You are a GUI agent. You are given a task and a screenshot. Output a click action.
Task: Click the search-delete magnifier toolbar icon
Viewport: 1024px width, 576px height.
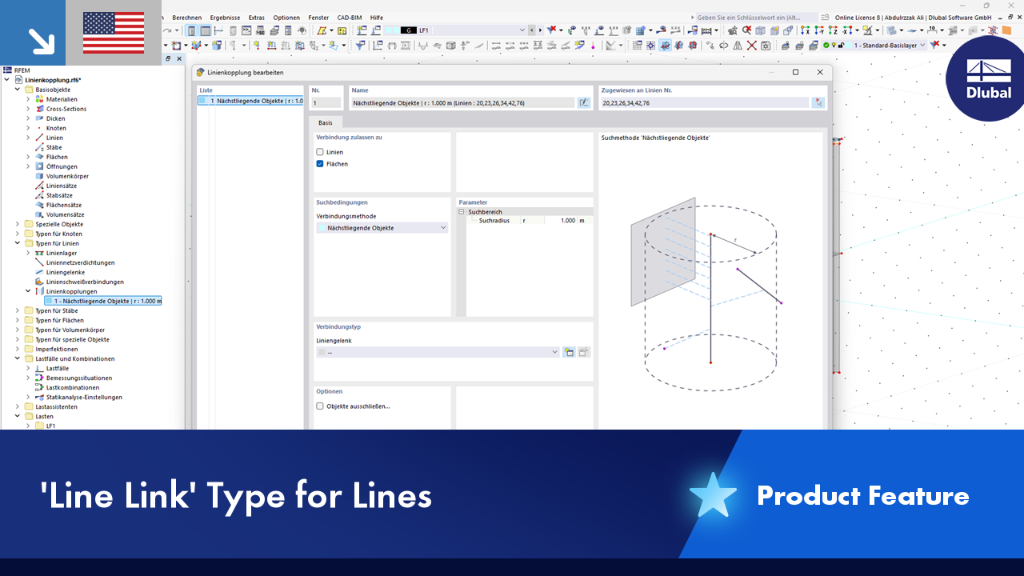(x=746, y=31)
